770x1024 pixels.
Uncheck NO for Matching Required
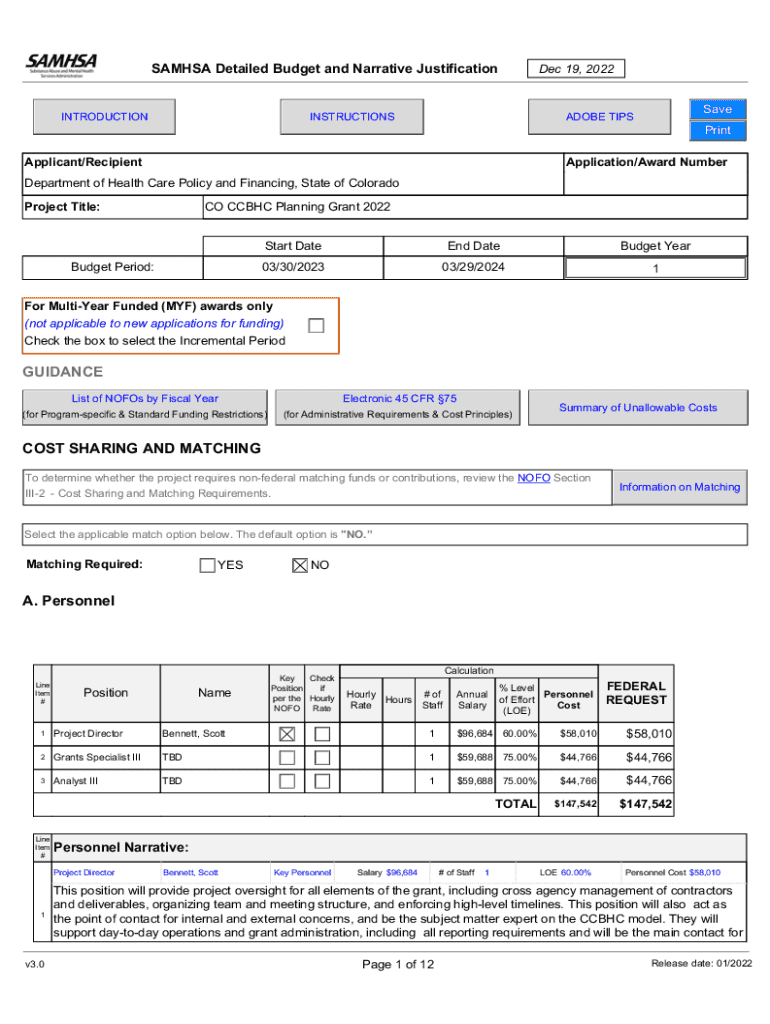[x=298, y=565]
